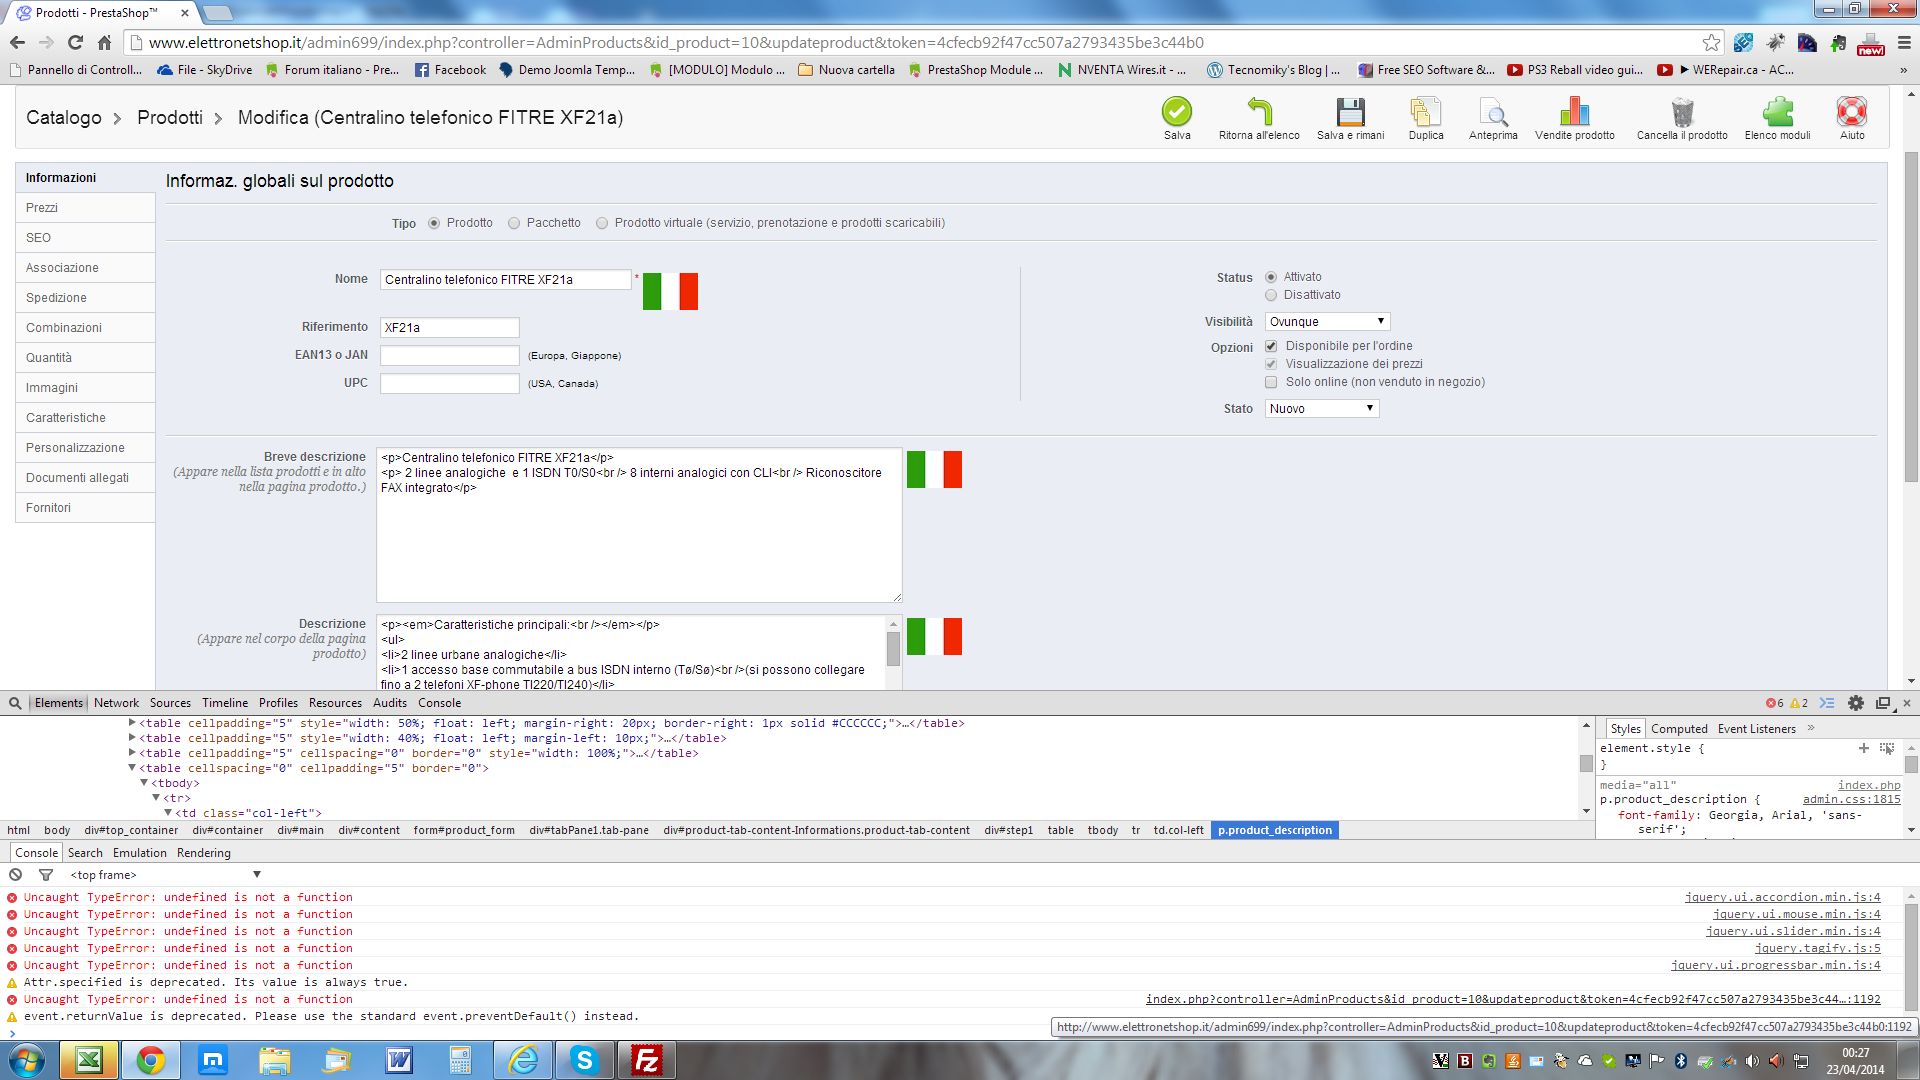
Task: Open DevTools settings gear icon
Action: tap(1856, 703)
